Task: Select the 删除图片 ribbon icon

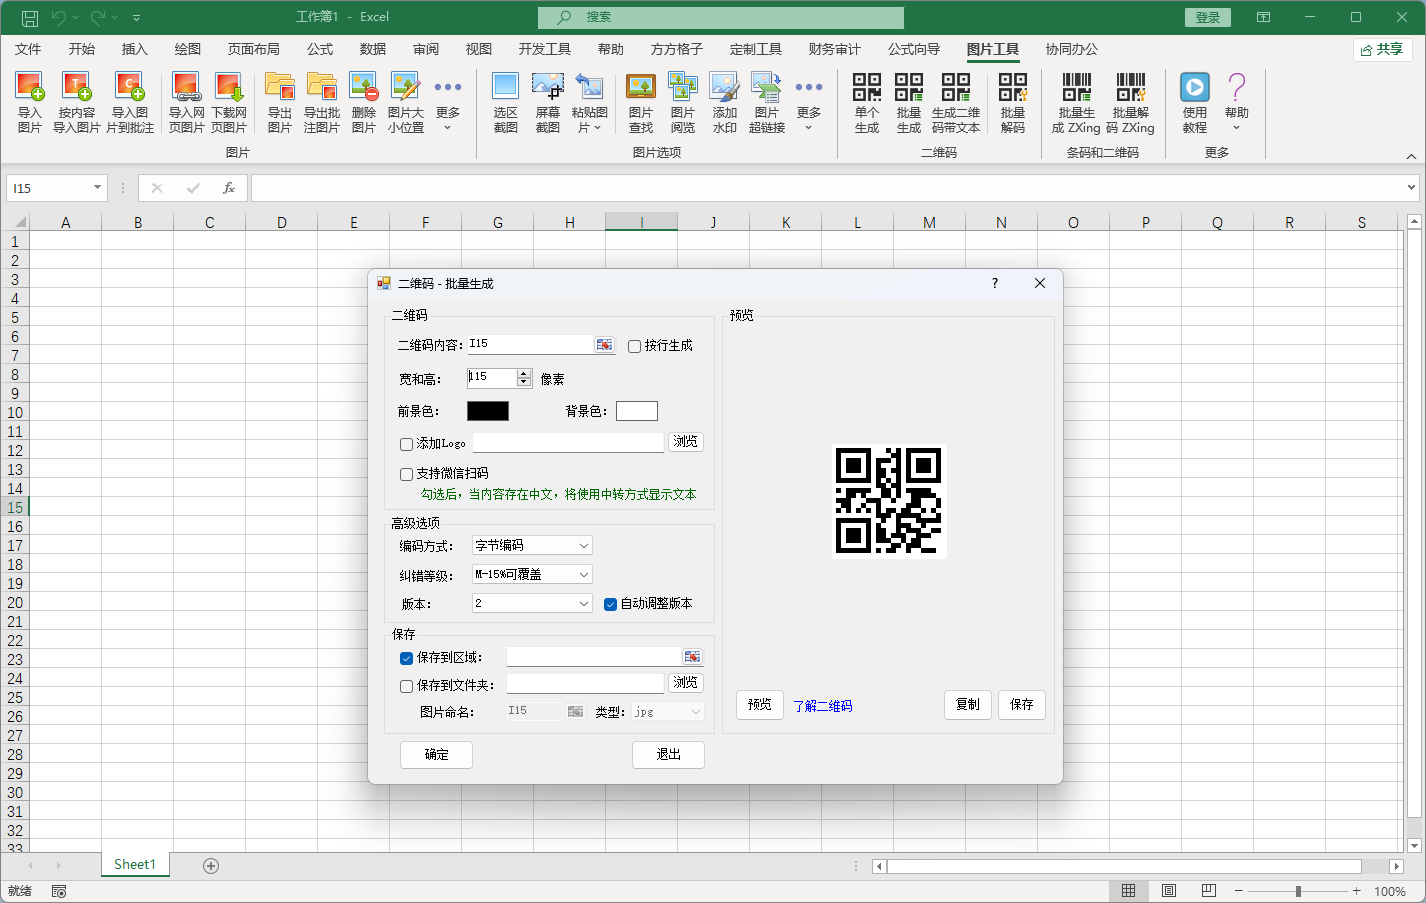Action: click(364, 102)
